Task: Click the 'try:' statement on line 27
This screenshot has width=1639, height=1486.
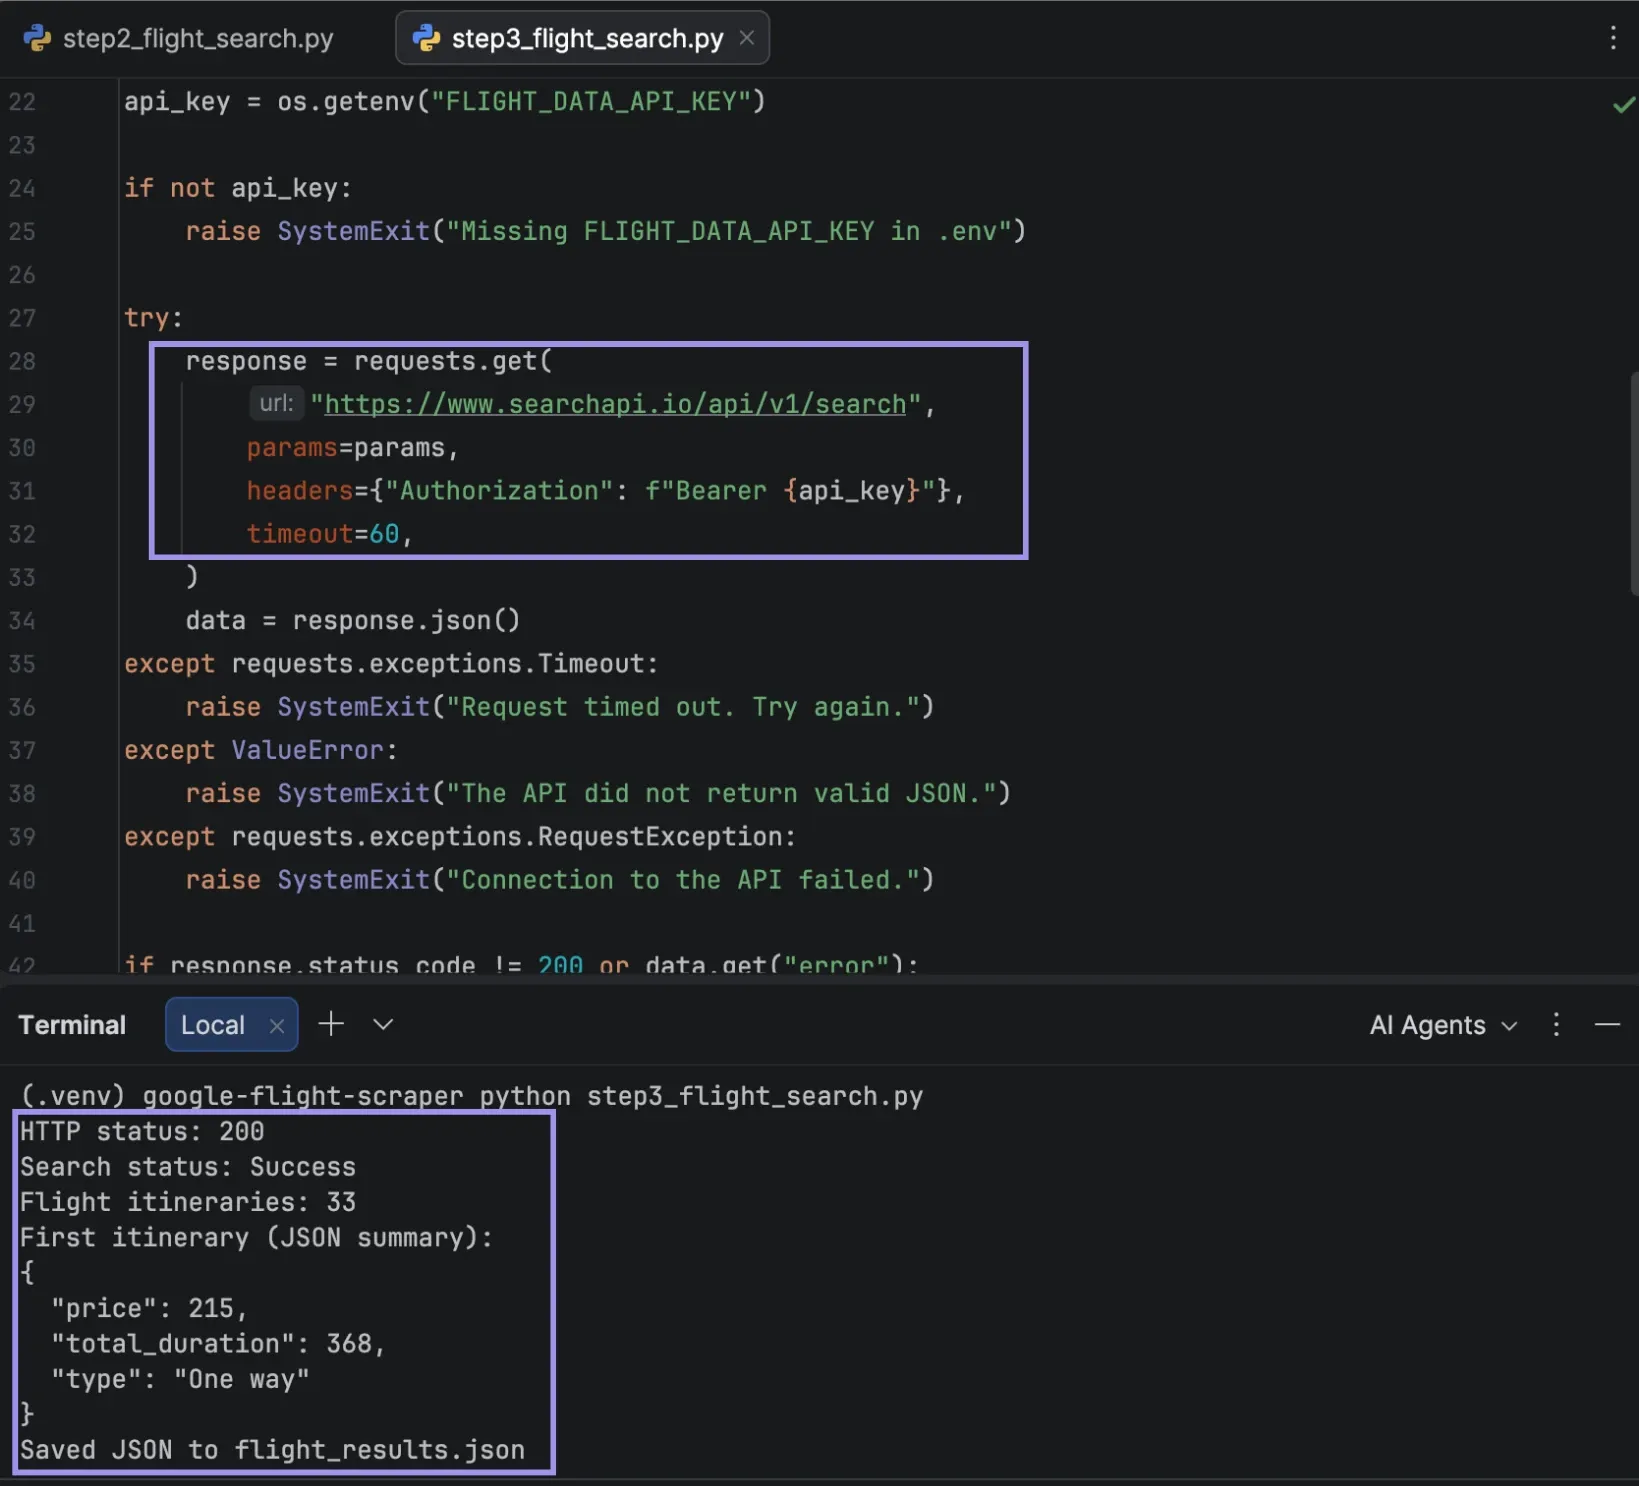Action: coord(153,318)
